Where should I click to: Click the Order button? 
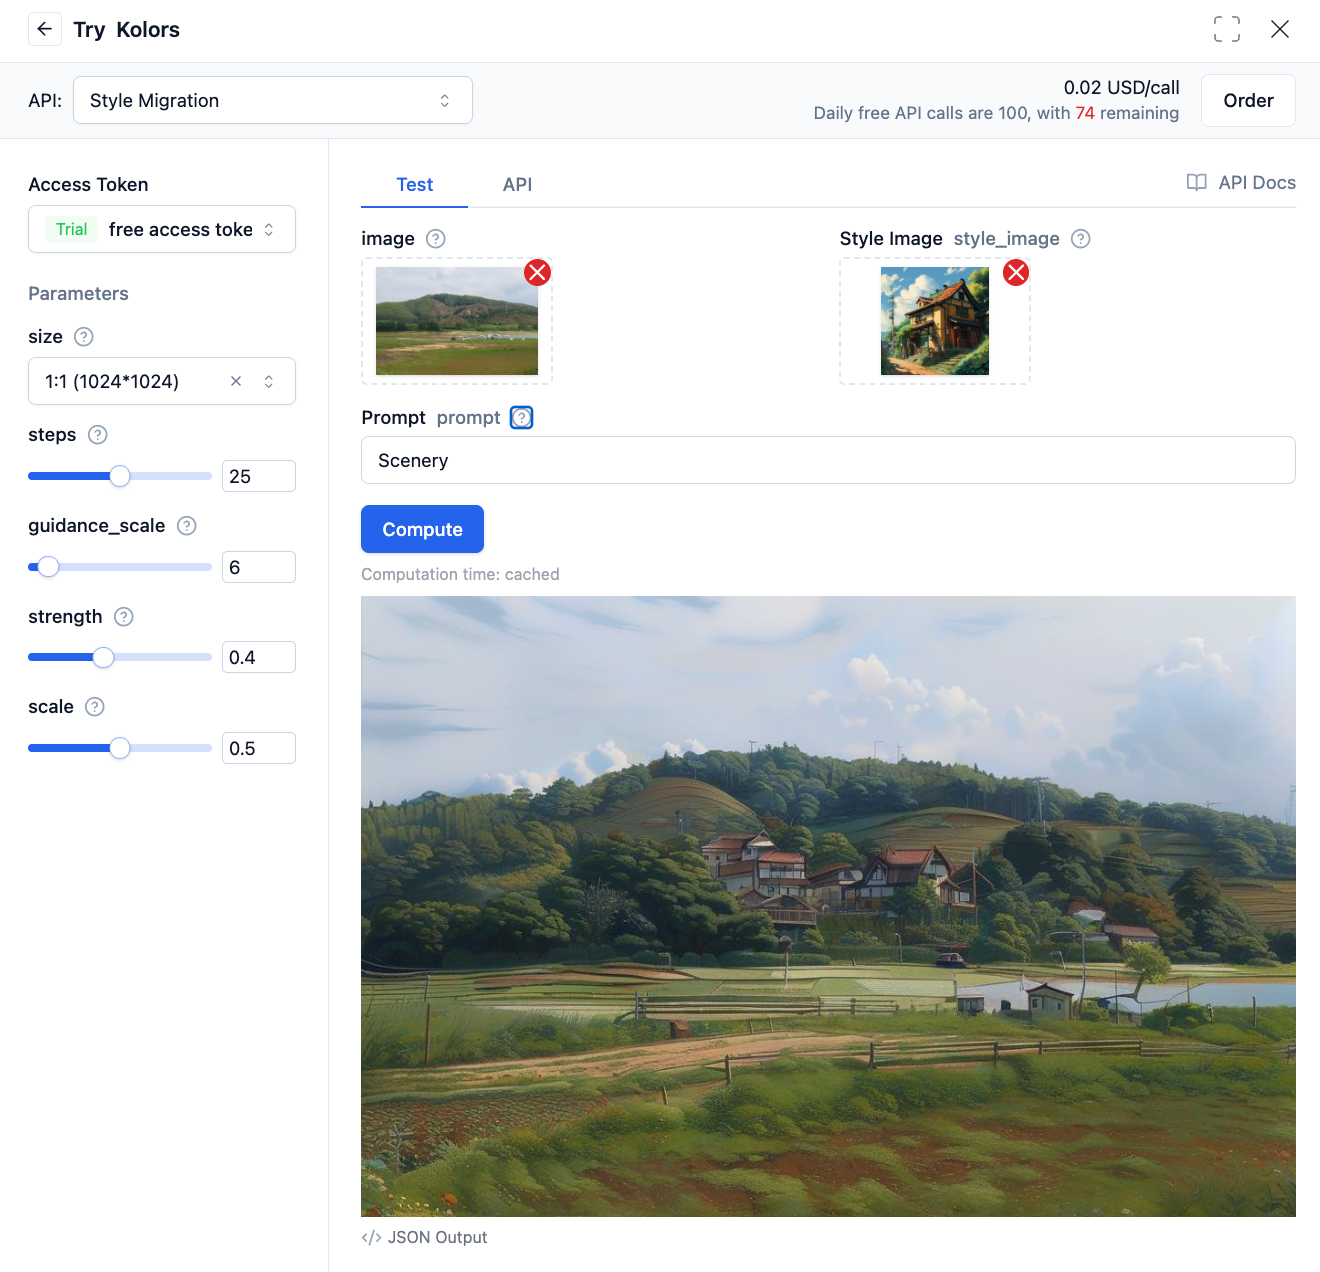1247,100
